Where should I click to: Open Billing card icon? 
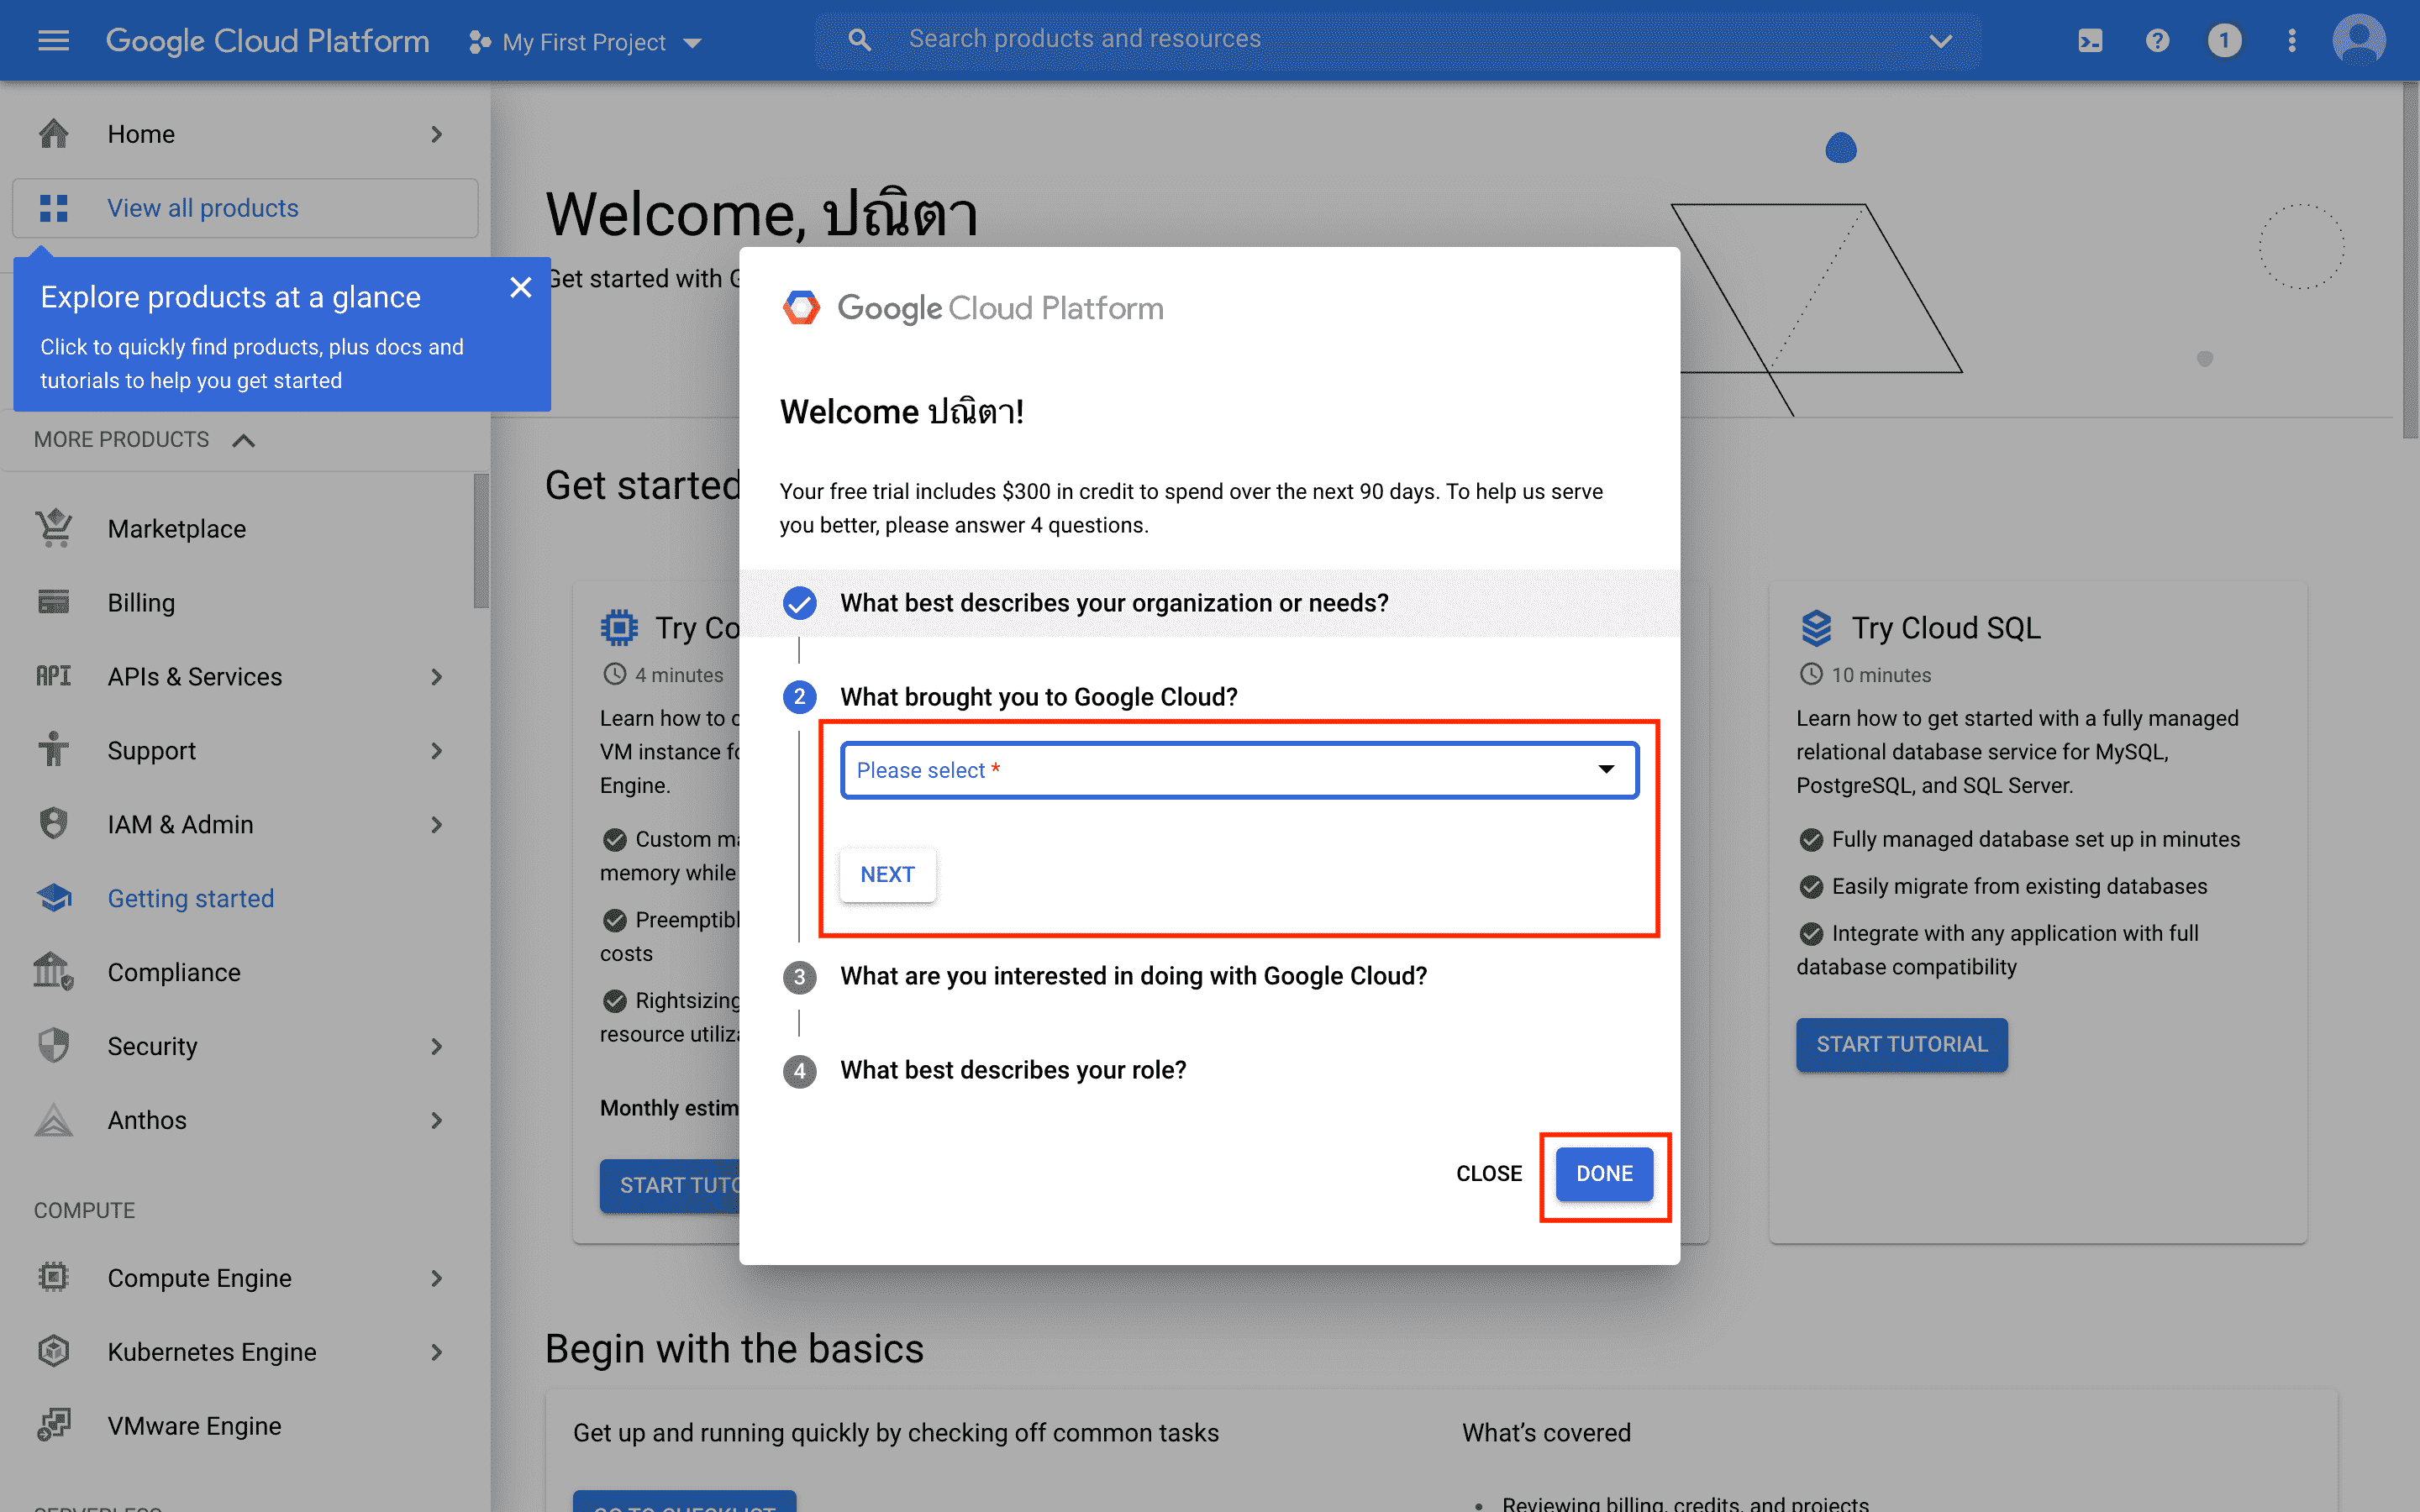53,602
